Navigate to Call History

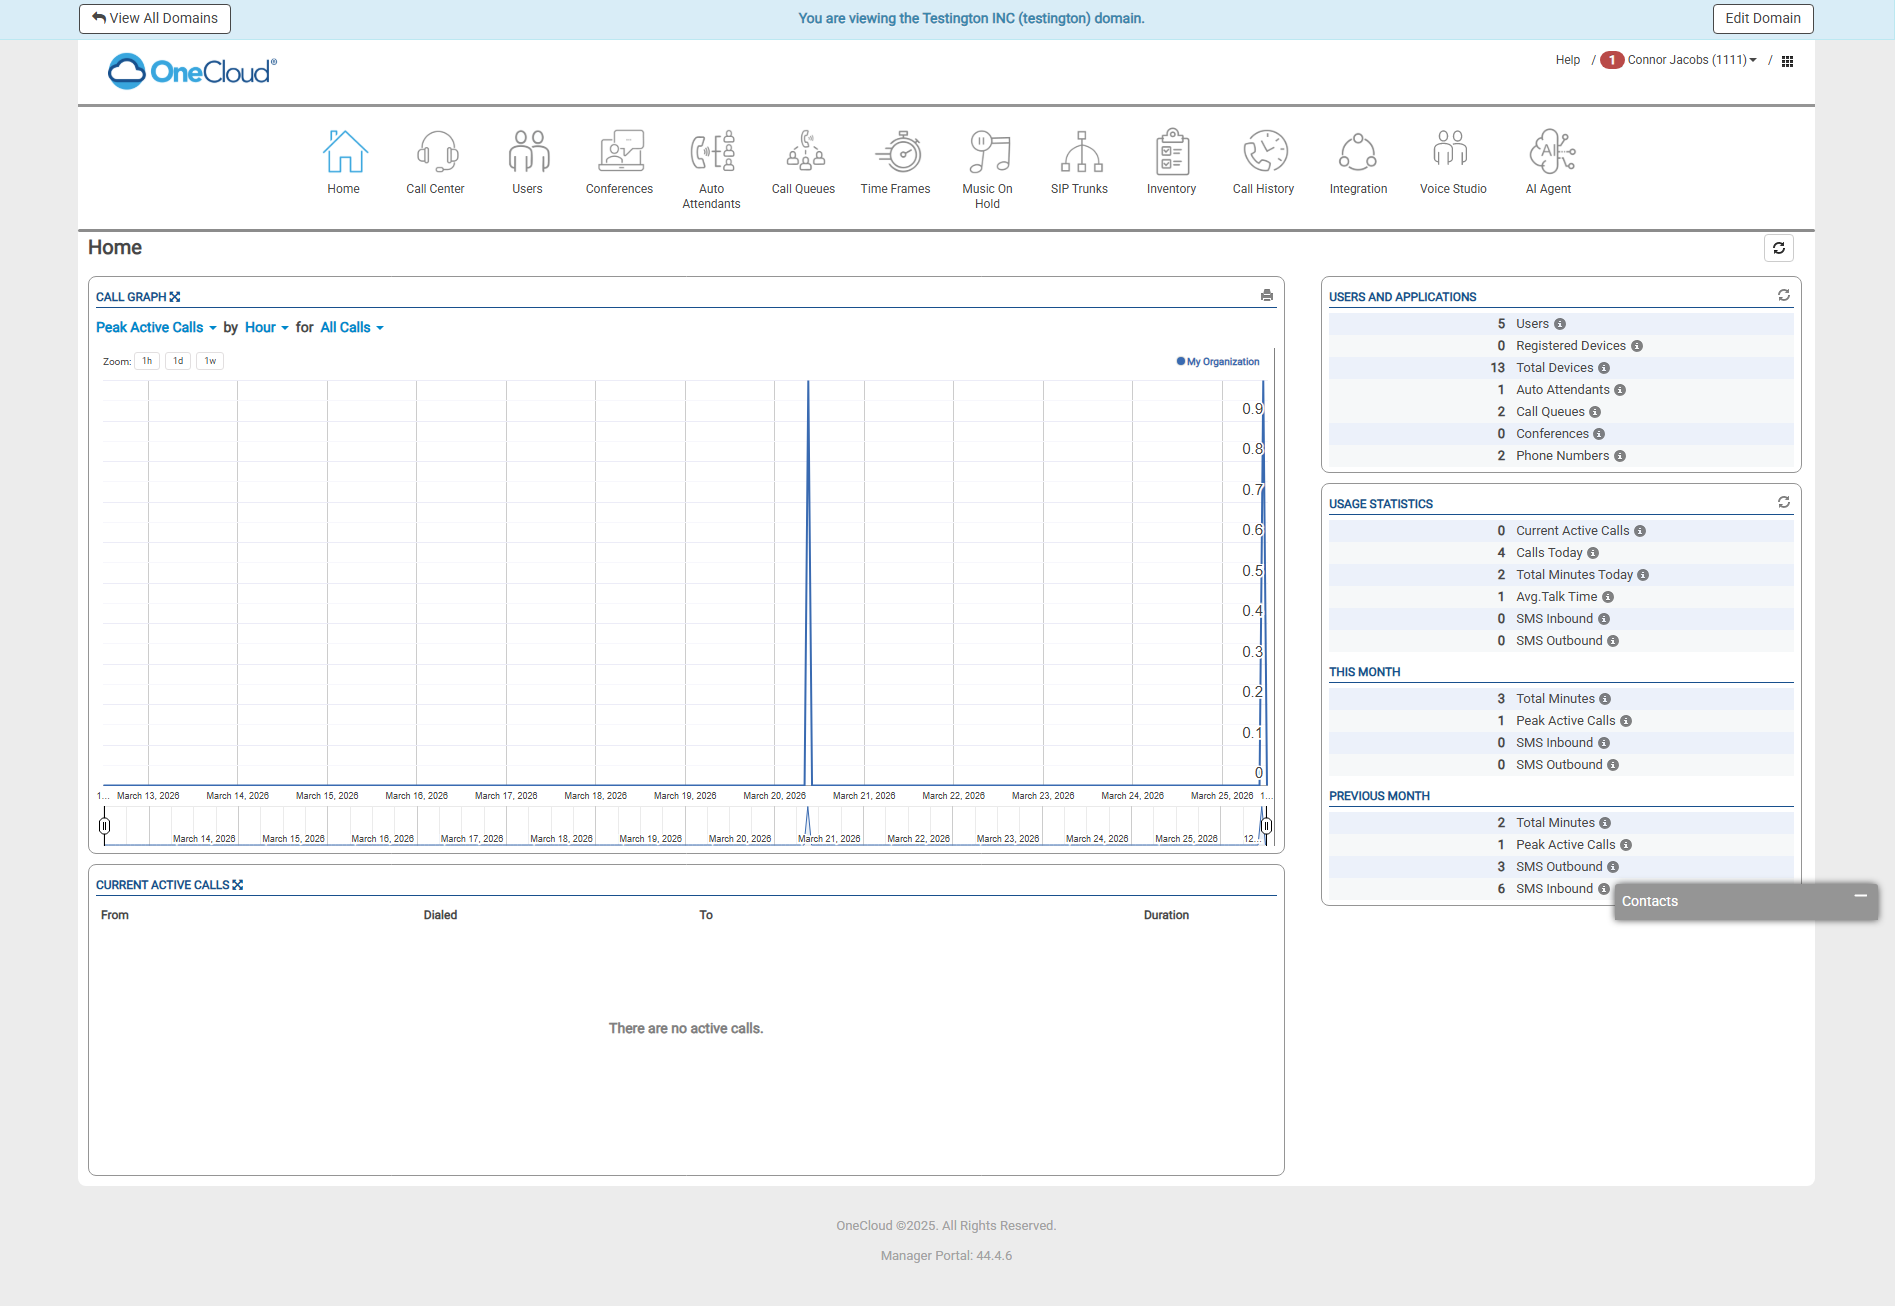coord(1263,162)
